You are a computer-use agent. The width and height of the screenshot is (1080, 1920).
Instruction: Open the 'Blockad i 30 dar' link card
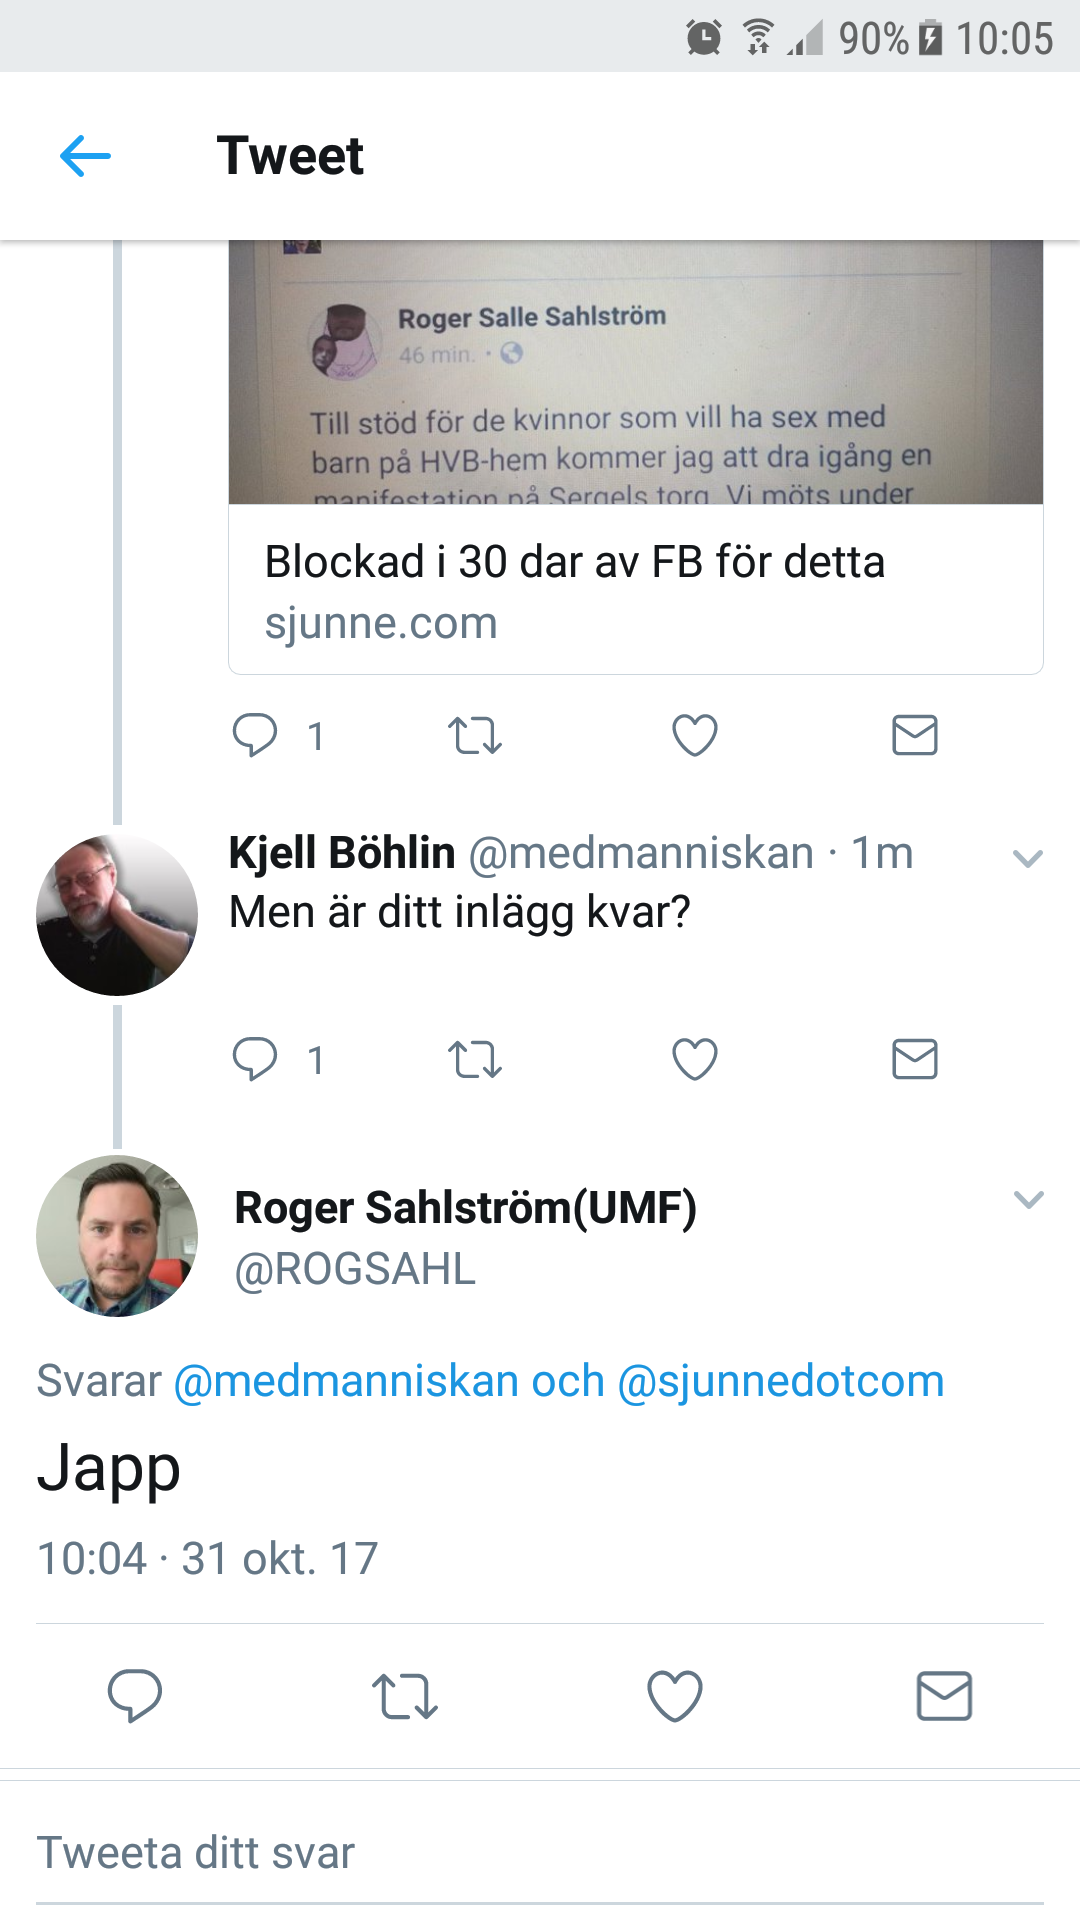click(x=636, y=590)
